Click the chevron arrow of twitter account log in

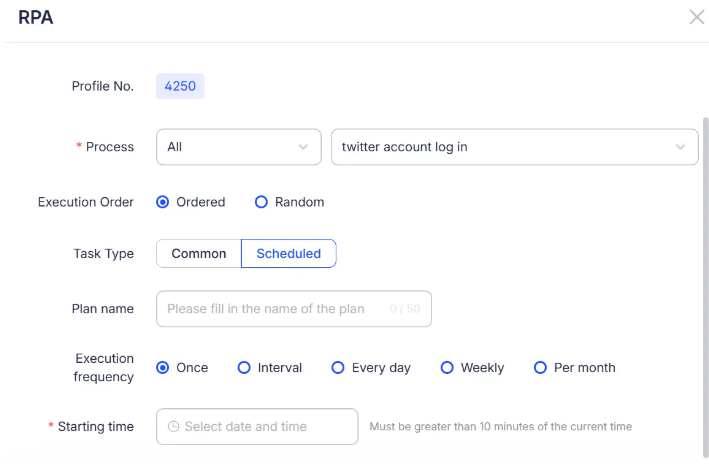pos(680,147)
